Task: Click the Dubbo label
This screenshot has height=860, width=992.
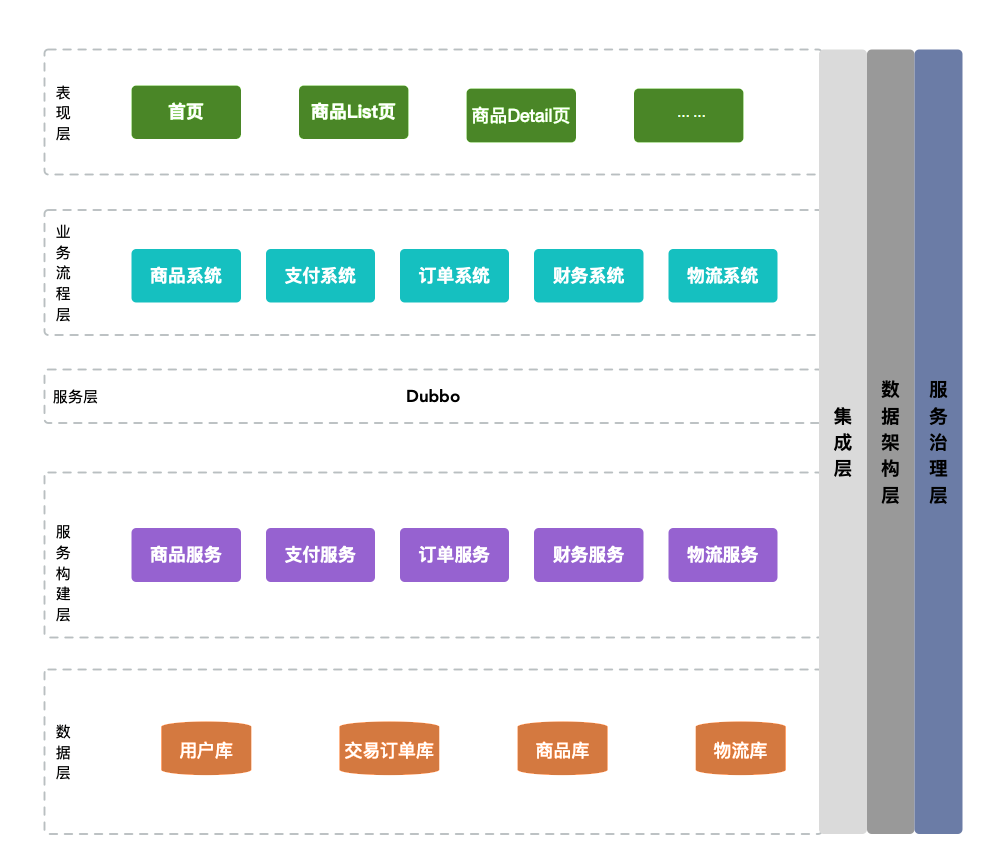Action: (x=433, y=396)
